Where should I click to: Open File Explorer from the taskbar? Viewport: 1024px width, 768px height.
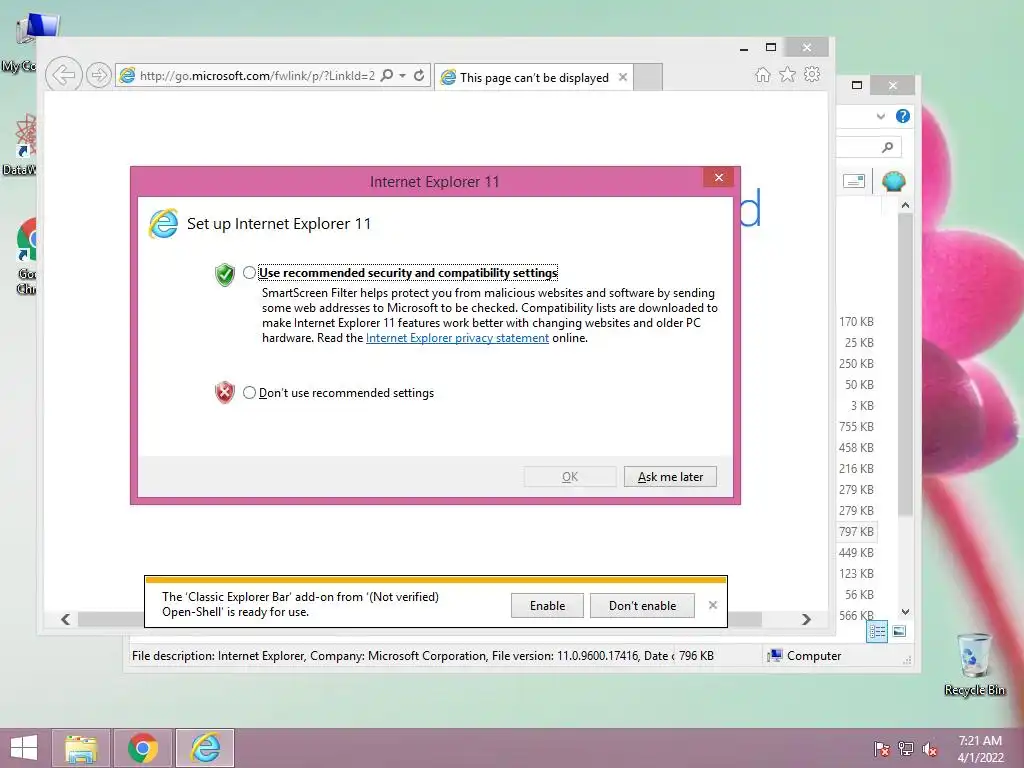click(x=81, y=748)
